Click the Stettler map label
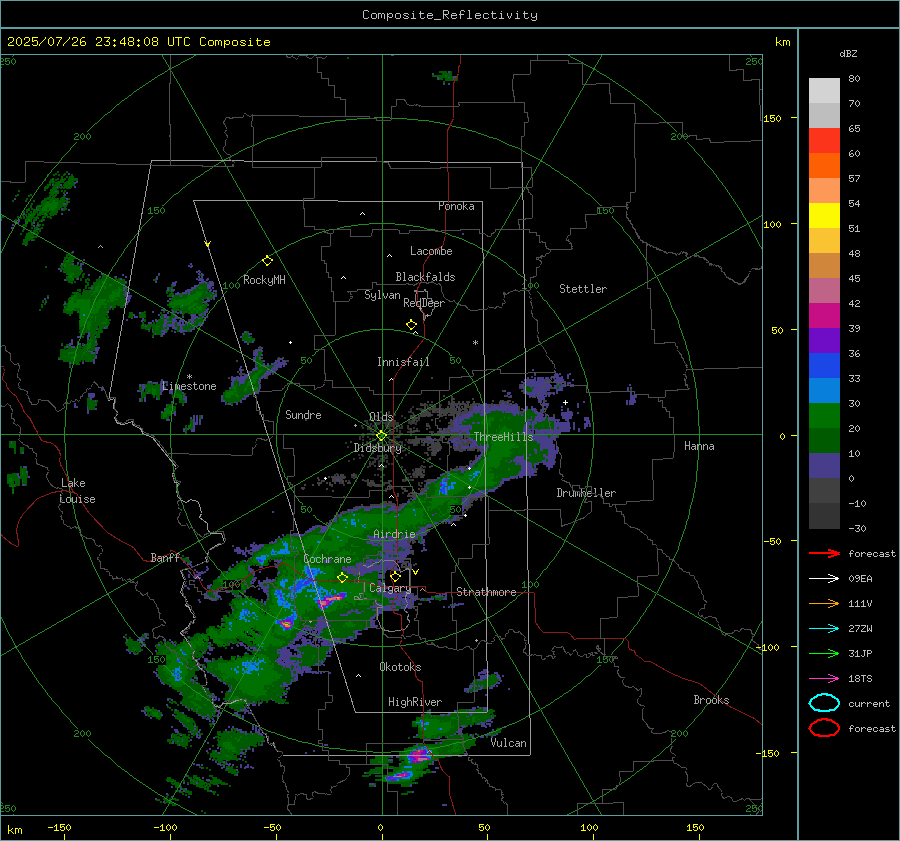 pyautogui.click(x=583, y=289)
